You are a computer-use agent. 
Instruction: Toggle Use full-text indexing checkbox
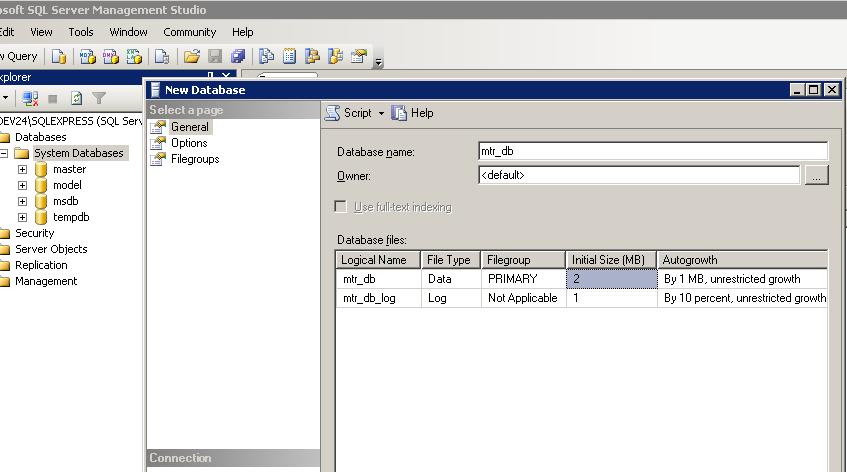coord(340,207)
